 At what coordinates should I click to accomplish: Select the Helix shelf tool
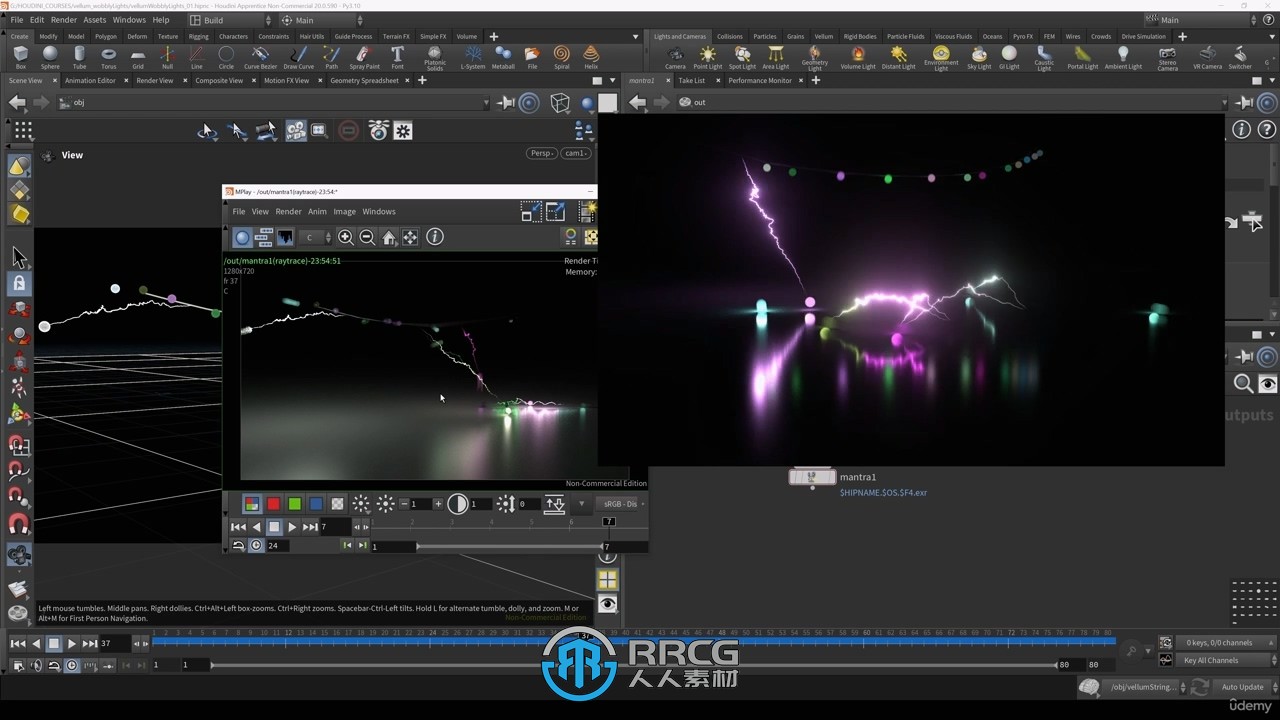click(591, 57)
